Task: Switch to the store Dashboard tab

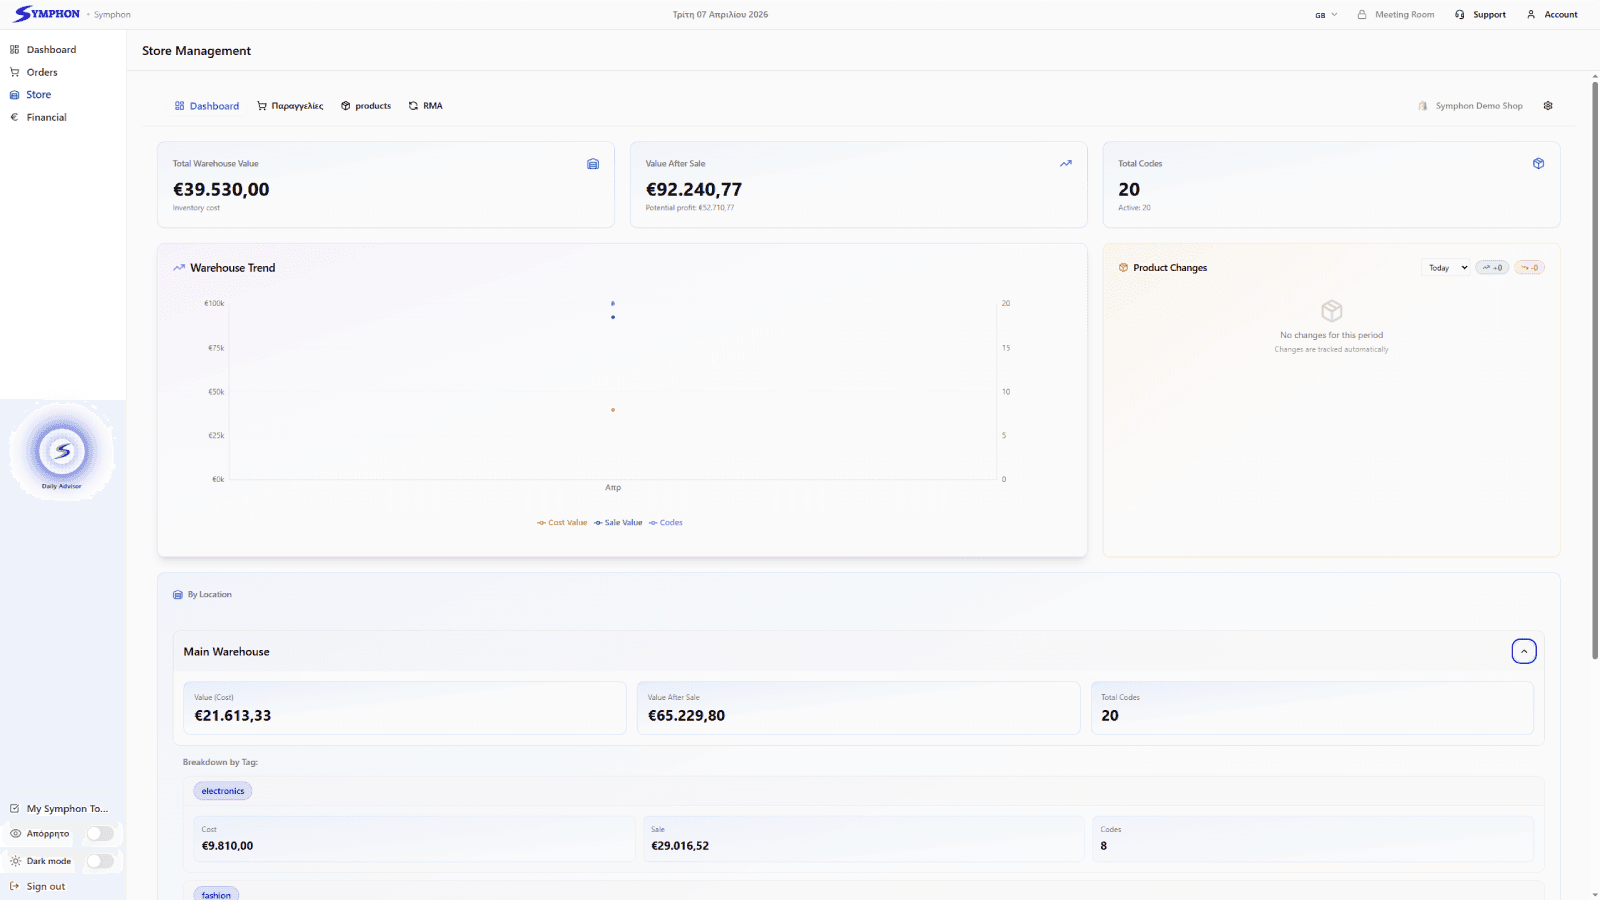Action: click(207, 106)
